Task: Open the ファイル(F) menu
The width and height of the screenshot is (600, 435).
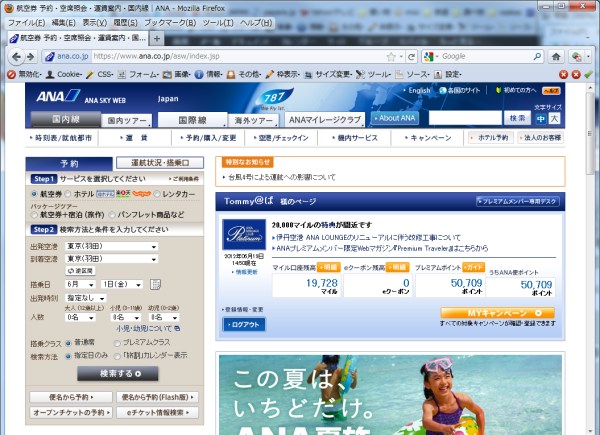Action: tap(26, 23)
